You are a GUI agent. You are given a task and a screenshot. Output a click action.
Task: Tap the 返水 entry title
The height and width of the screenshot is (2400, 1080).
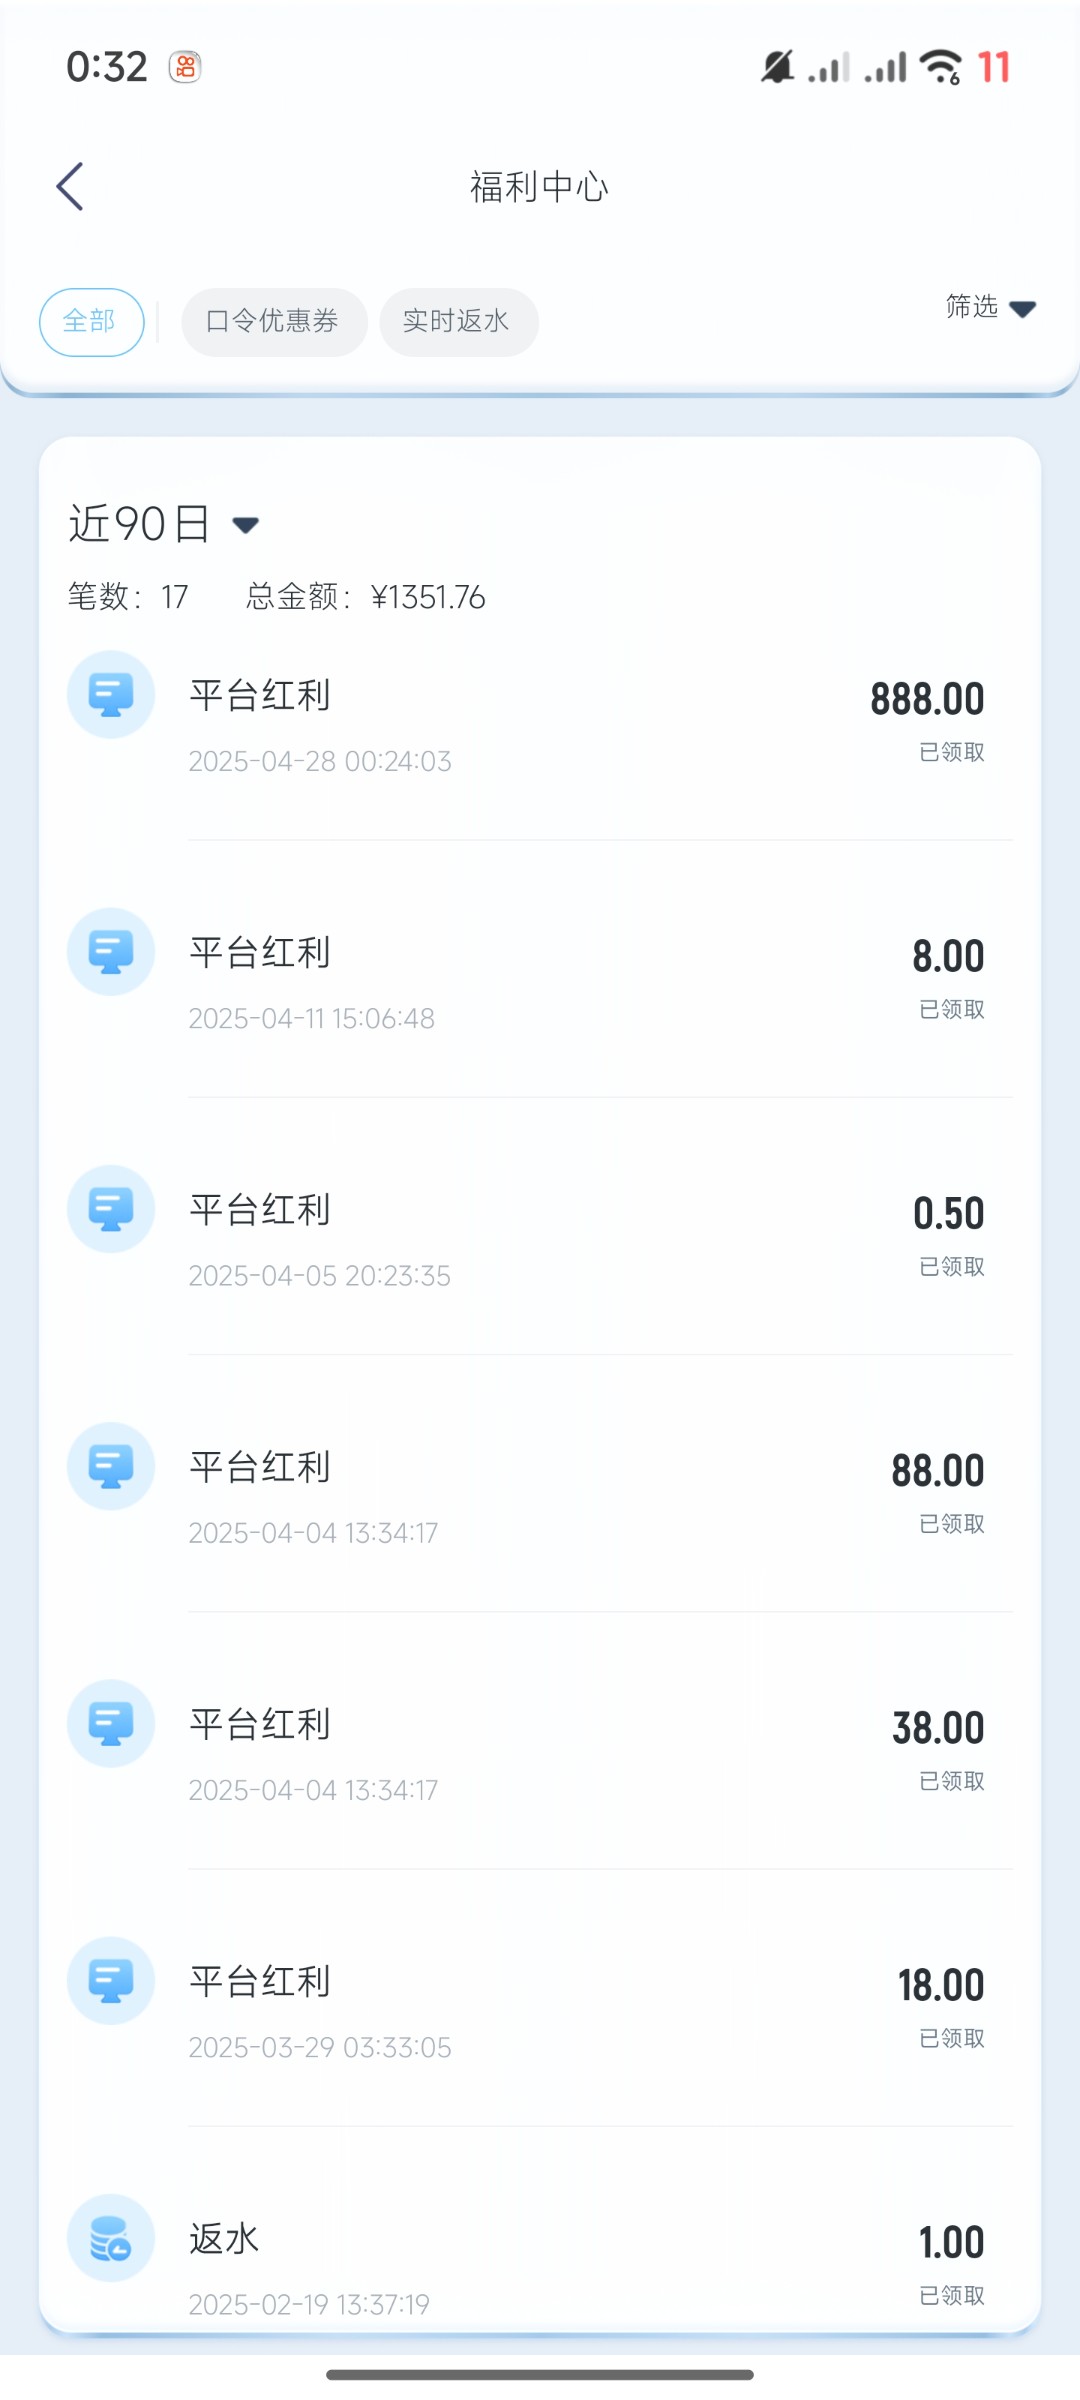(x=224, y=2238)
